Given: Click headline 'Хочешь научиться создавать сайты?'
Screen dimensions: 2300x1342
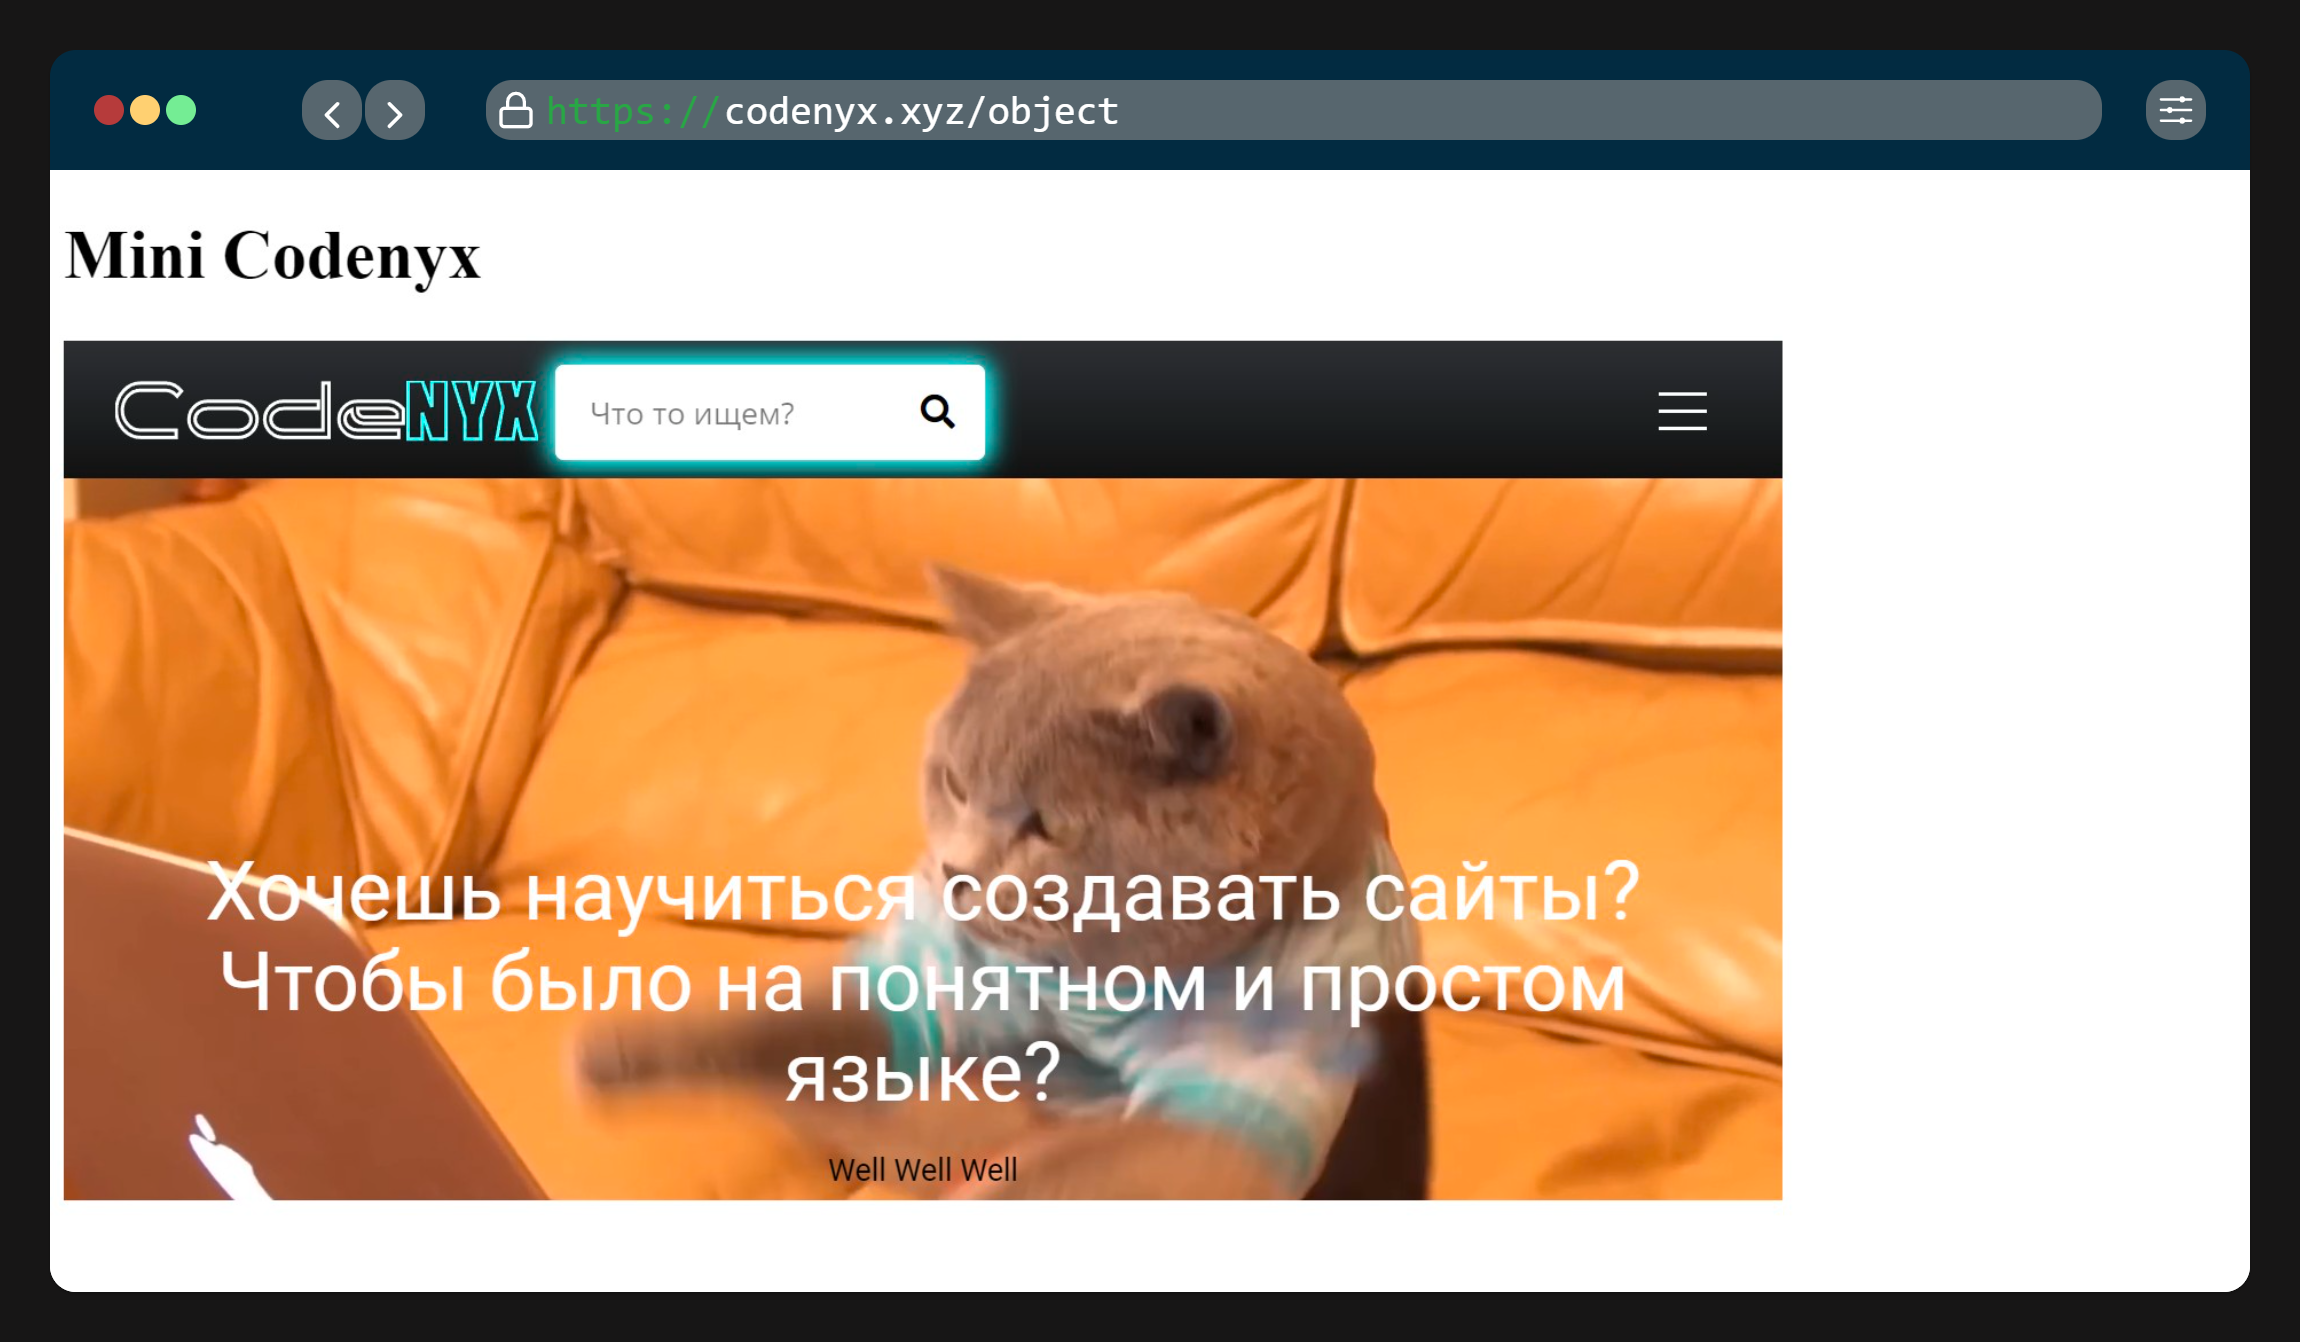Looking at the screenshot, I should [x=922, y=893].
